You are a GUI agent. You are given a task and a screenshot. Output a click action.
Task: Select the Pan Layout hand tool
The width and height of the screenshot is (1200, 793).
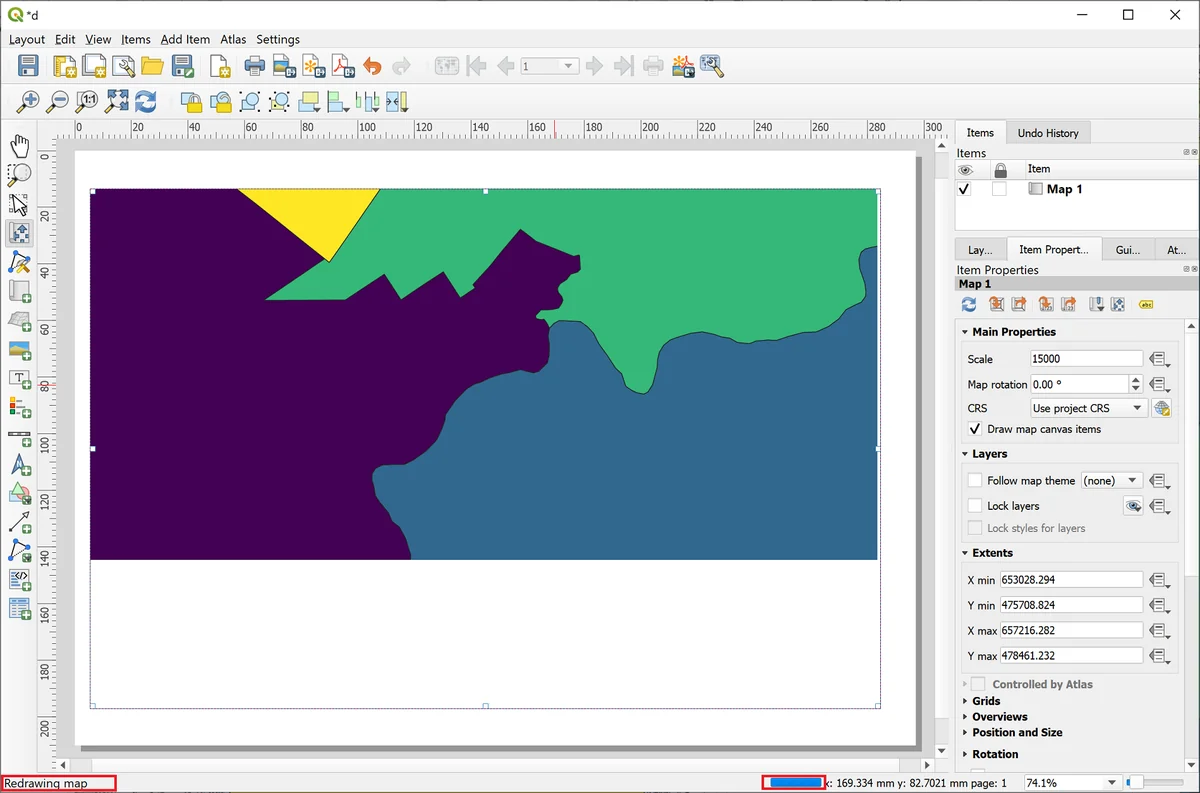coord(19,146)
